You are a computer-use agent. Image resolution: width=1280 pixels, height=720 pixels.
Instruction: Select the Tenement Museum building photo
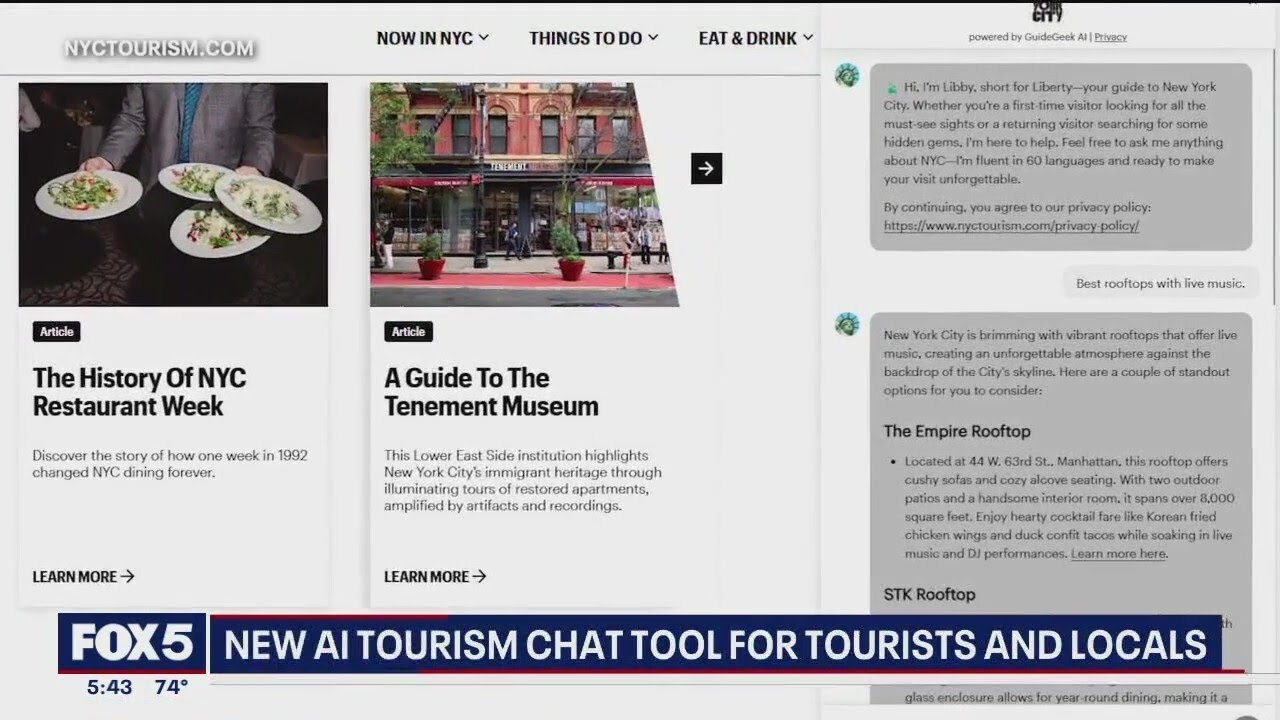524,194
